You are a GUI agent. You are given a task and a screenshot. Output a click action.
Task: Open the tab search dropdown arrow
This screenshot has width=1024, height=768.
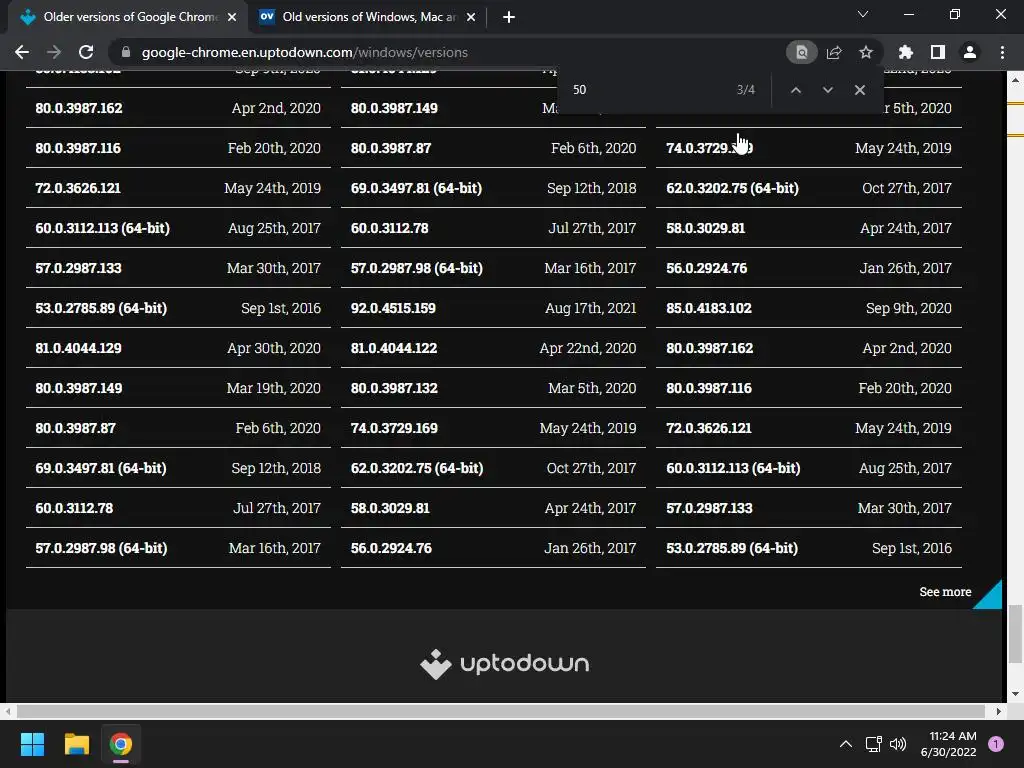(x=863, y=14)
